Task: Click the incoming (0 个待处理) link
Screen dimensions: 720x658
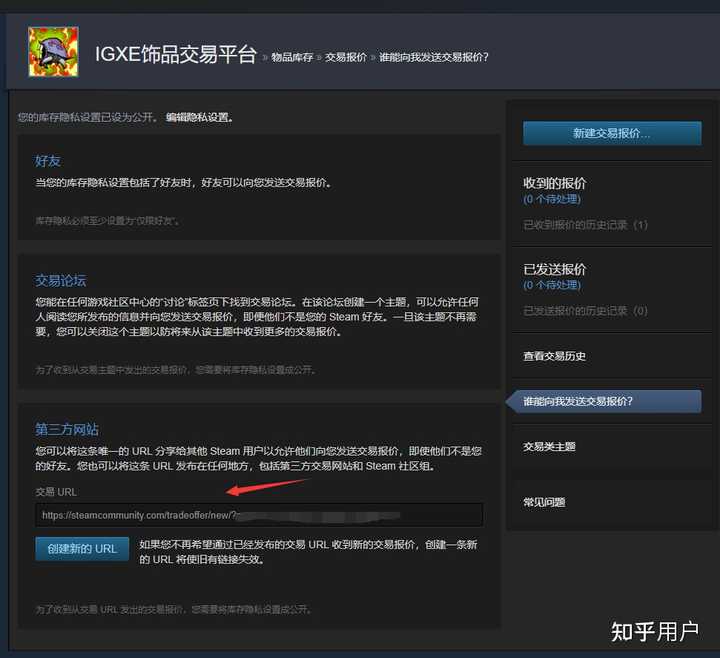Action: pos(552,199)
